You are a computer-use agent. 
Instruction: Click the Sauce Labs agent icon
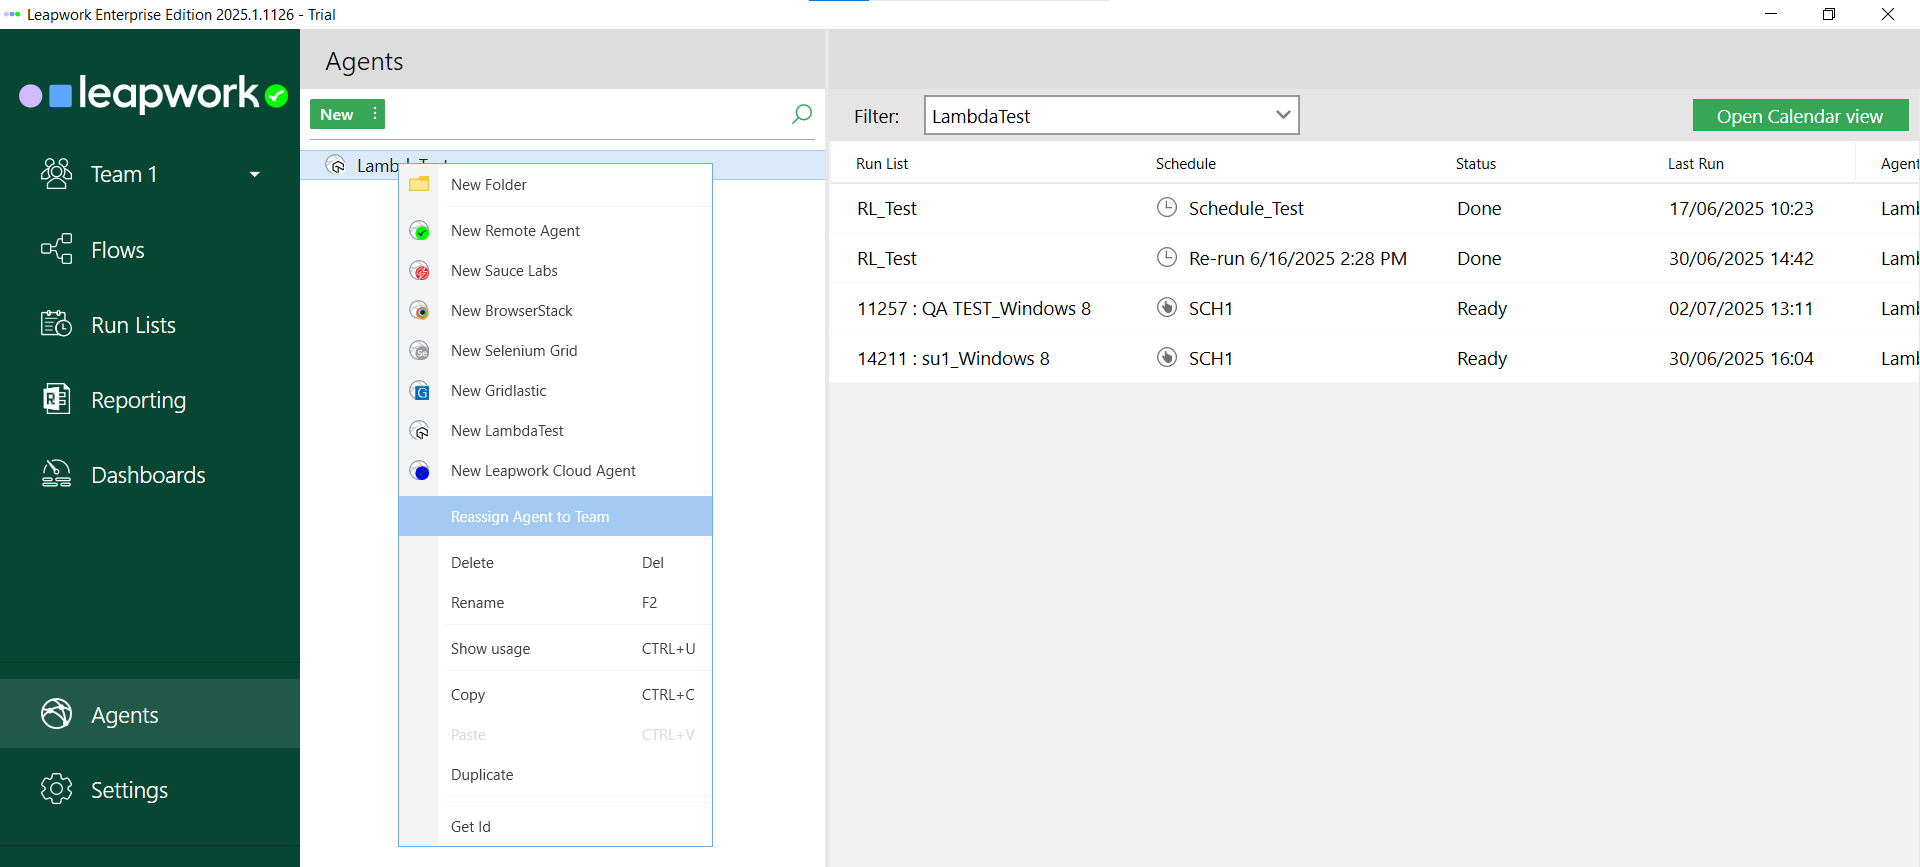pyautogui.click(x=420, y=271)
